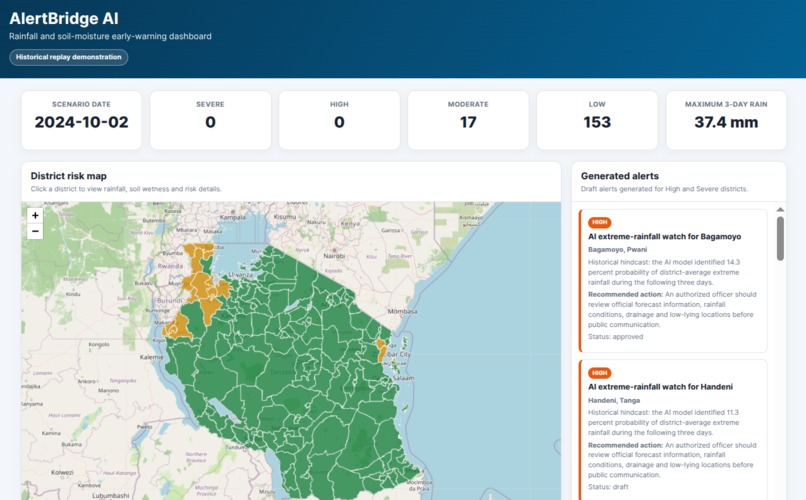Click the HIGH badge on Bagamoyo alert
Viewport: 806px width, 500px height.
click(599, 222)
